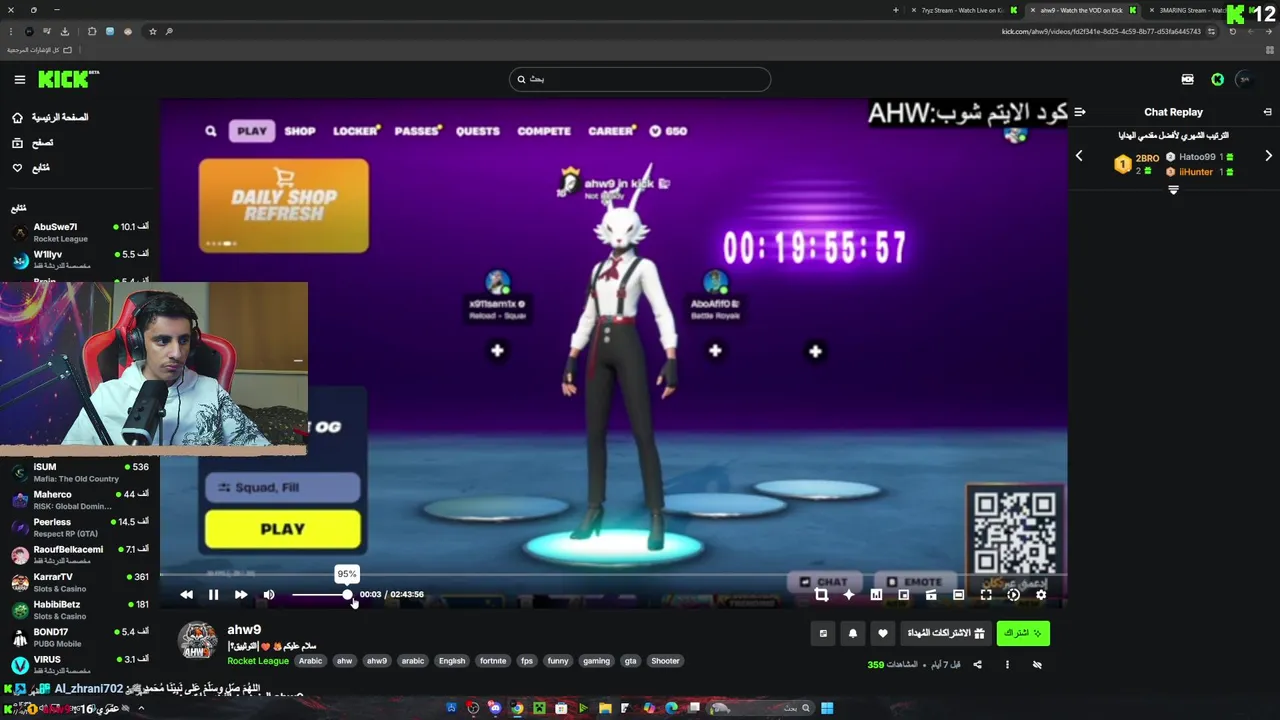
Task: Collapse the Chat Replay panel
Action: 1267,112
